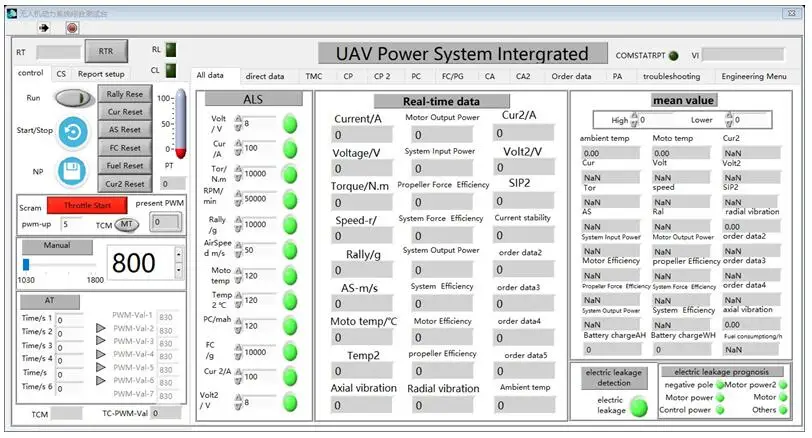Click the pwm-up input field
The height and width of the screenshot is (438, 812).
[x=71, y=225]
